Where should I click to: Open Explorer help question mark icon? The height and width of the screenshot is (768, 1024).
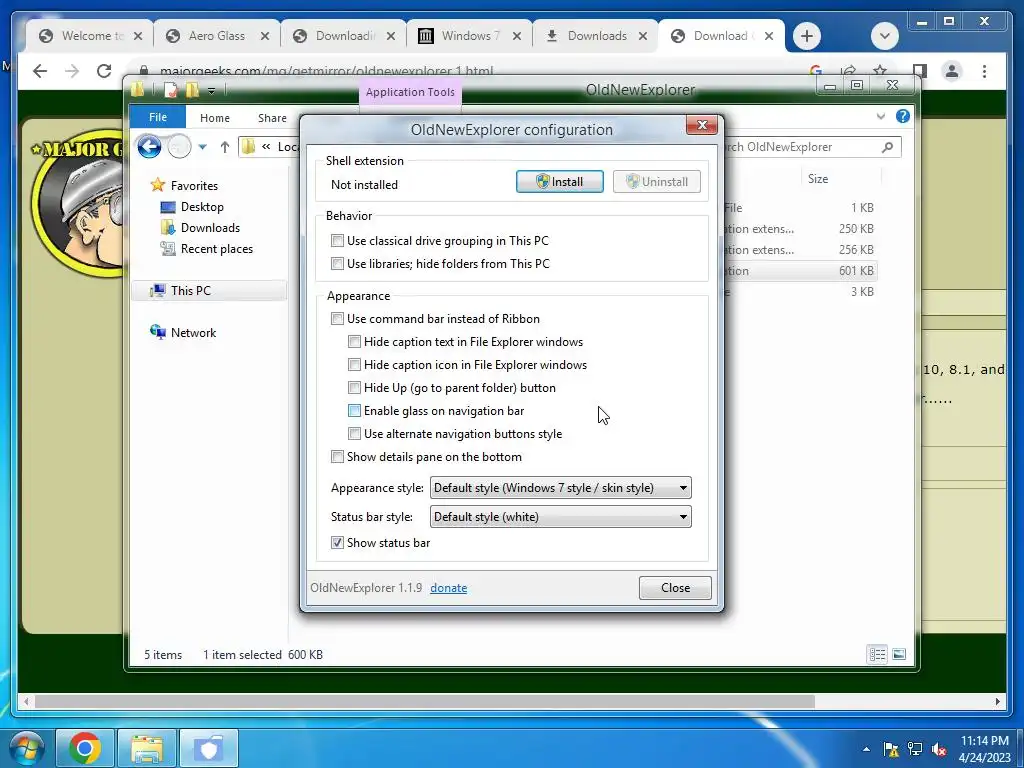pos(903,116)
